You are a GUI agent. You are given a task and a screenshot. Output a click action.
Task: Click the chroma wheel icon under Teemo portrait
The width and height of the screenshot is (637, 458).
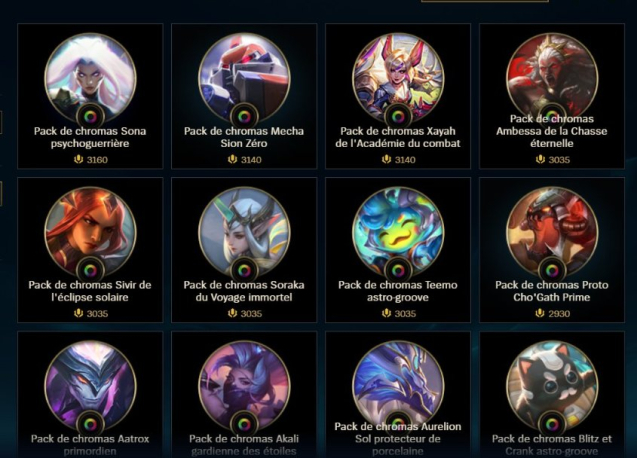[398, 271]
